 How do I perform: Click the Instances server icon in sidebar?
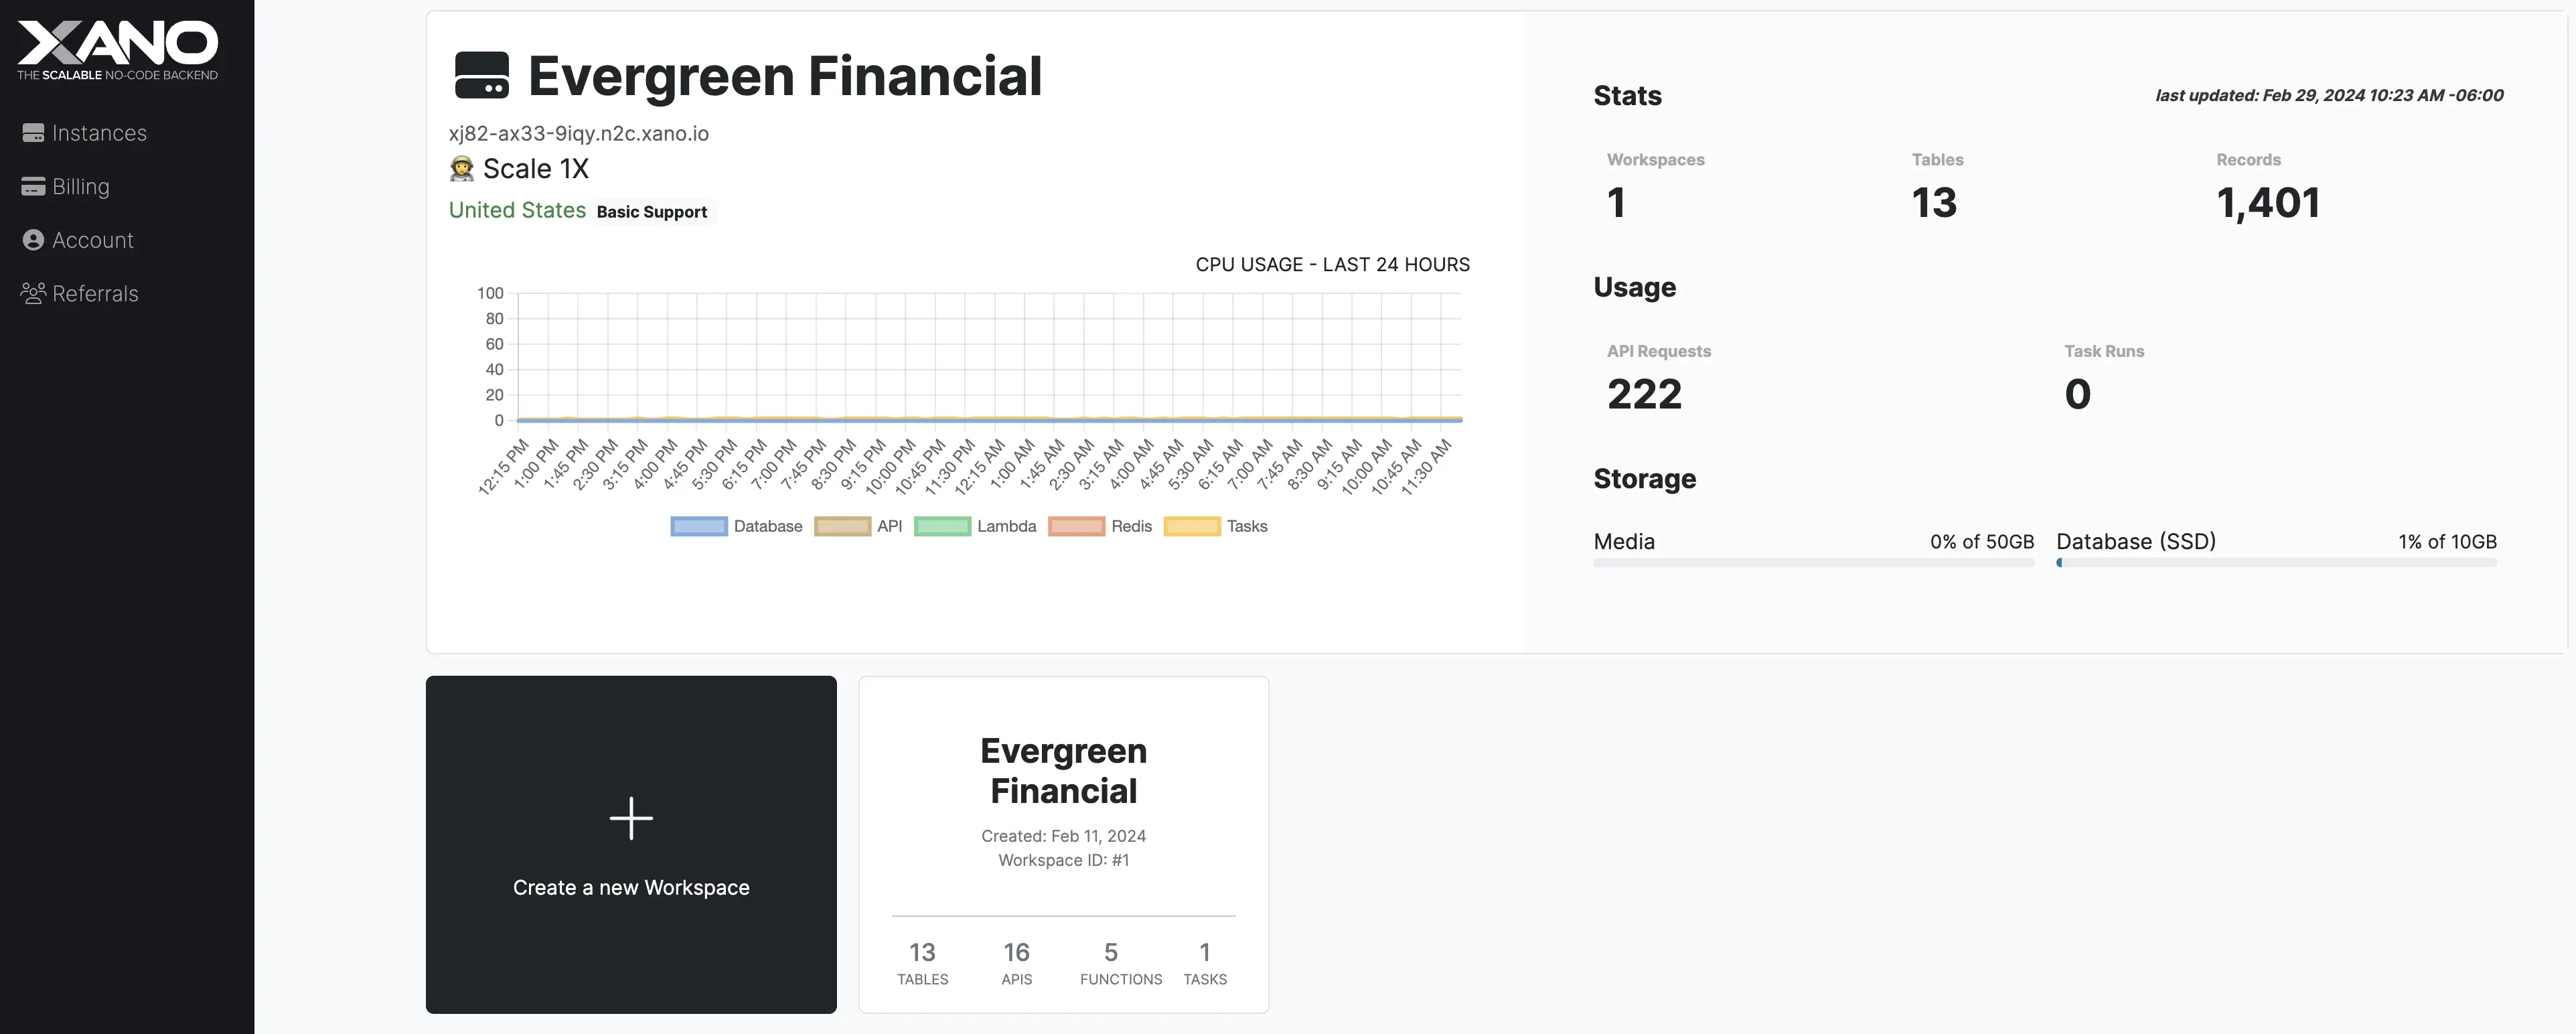coord(33,133)
